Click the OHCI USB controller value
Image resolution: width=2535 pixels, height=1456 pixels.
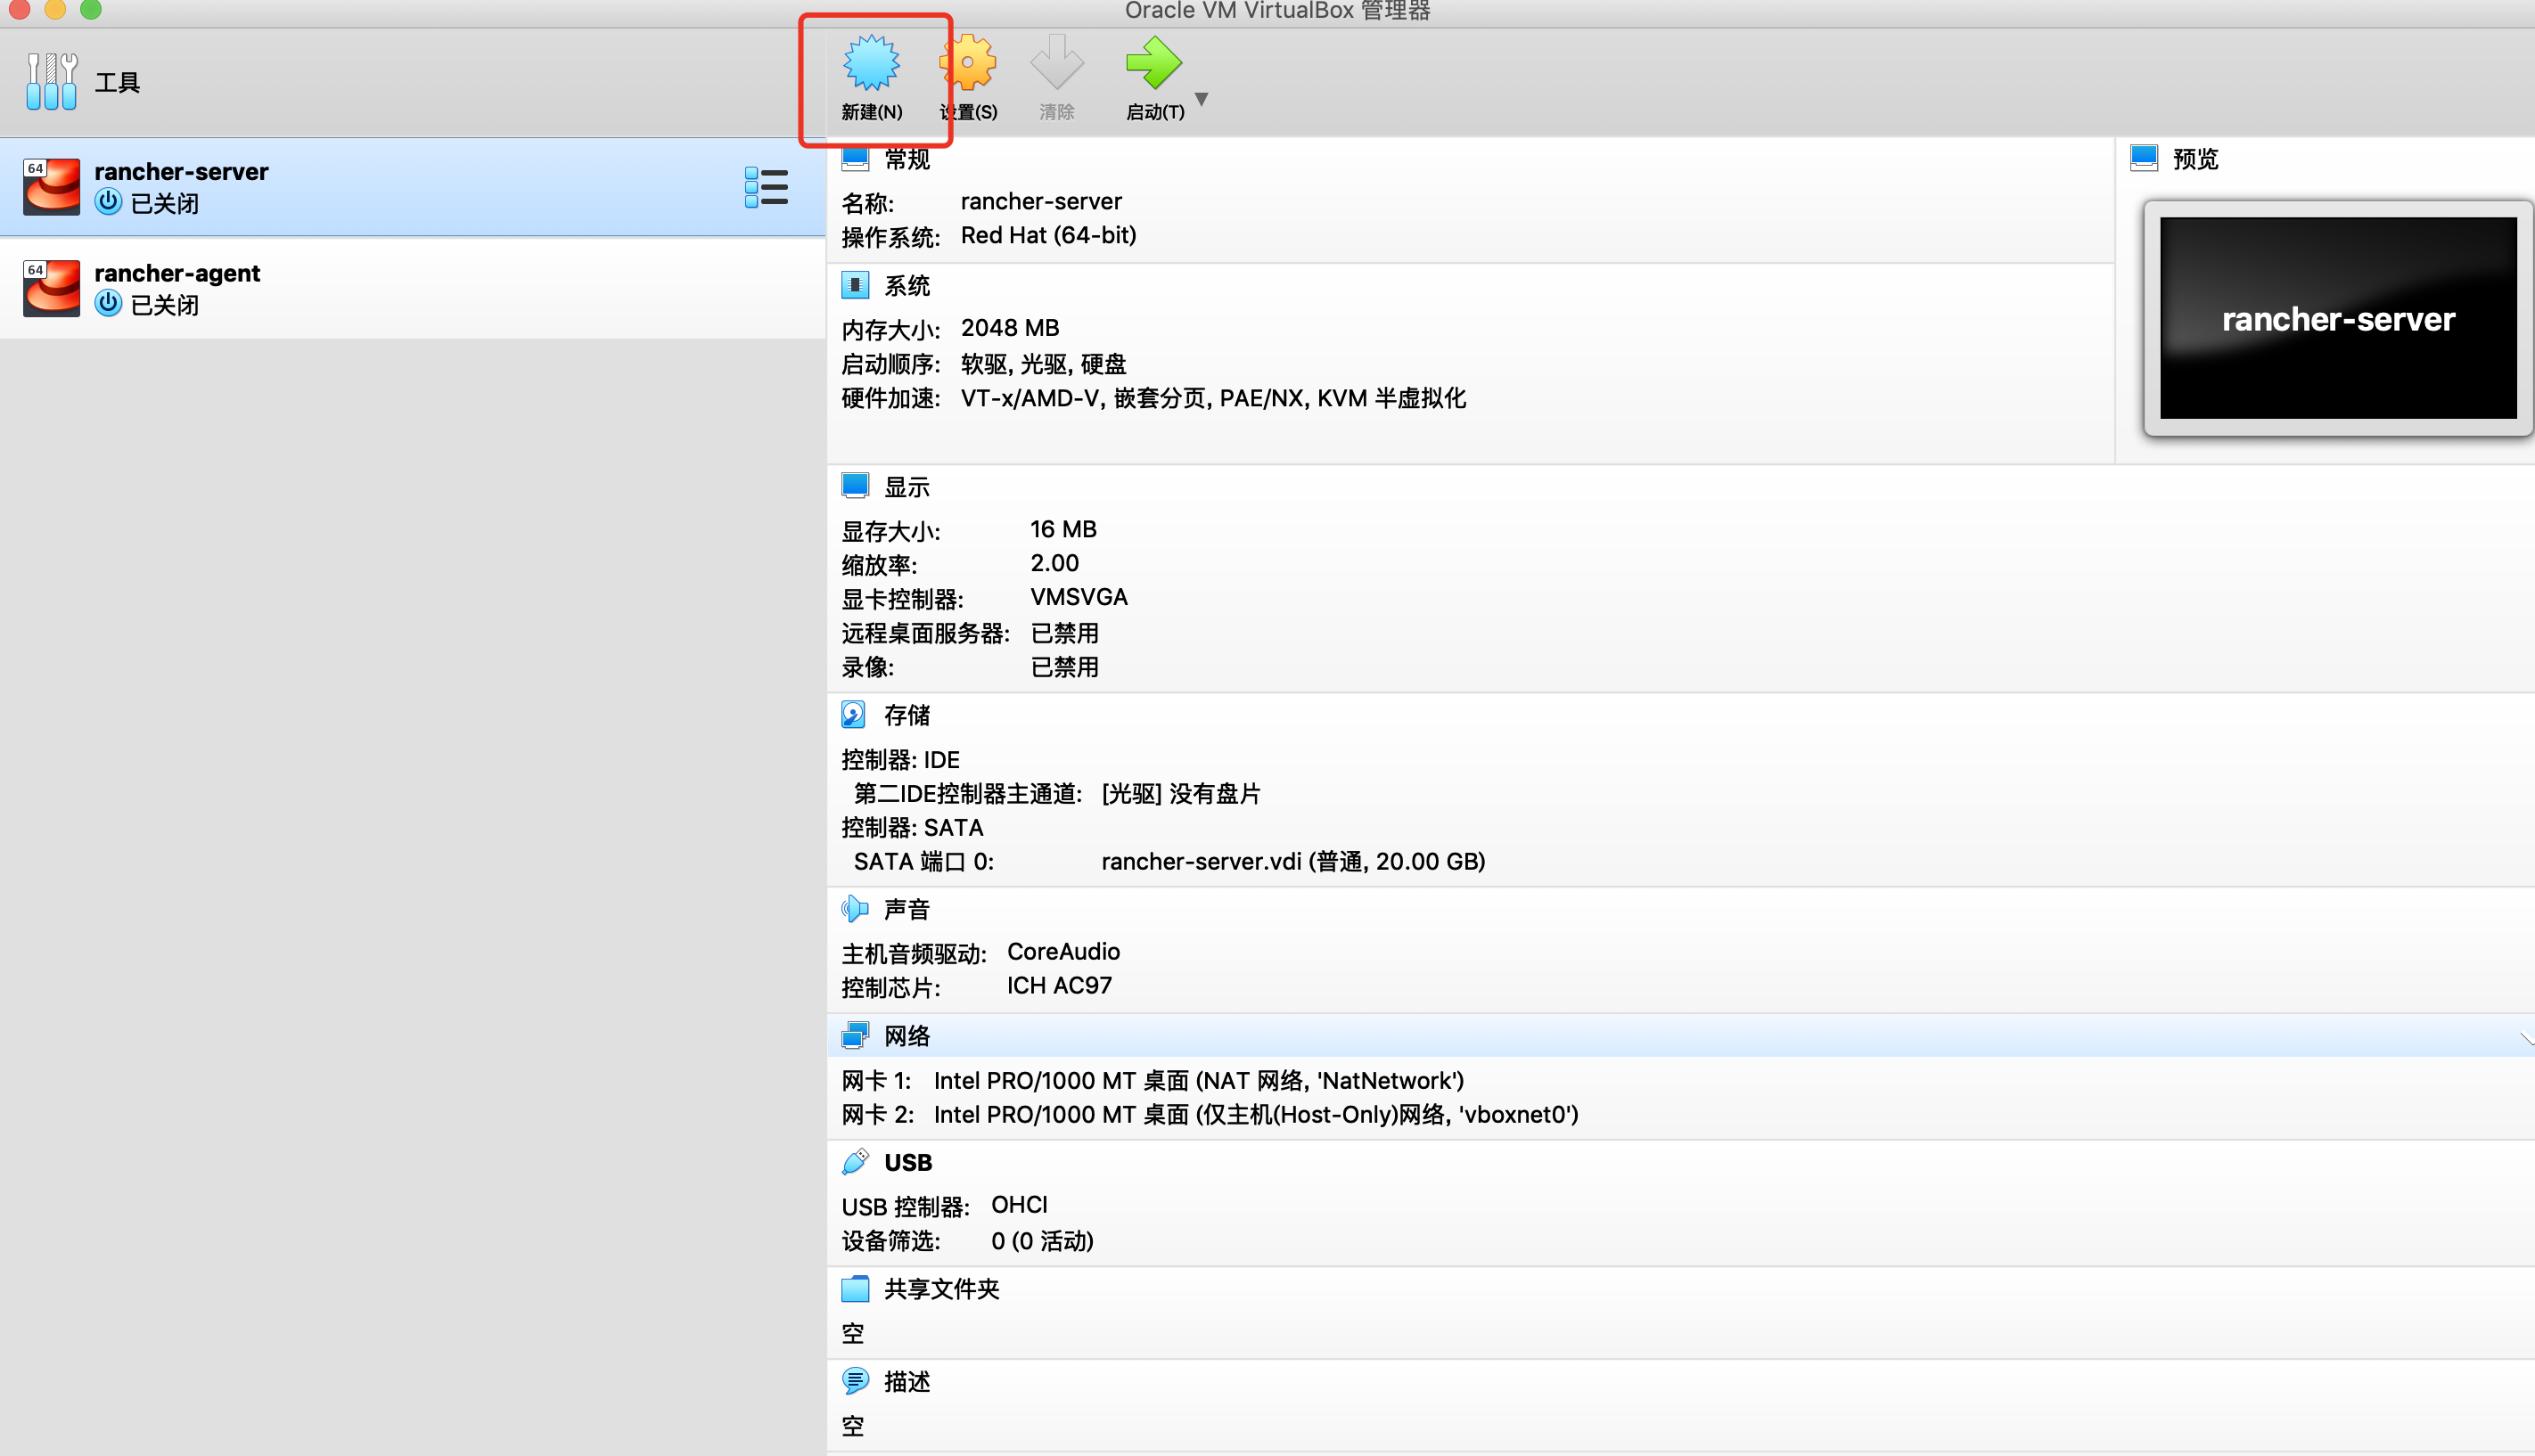1018,1204
